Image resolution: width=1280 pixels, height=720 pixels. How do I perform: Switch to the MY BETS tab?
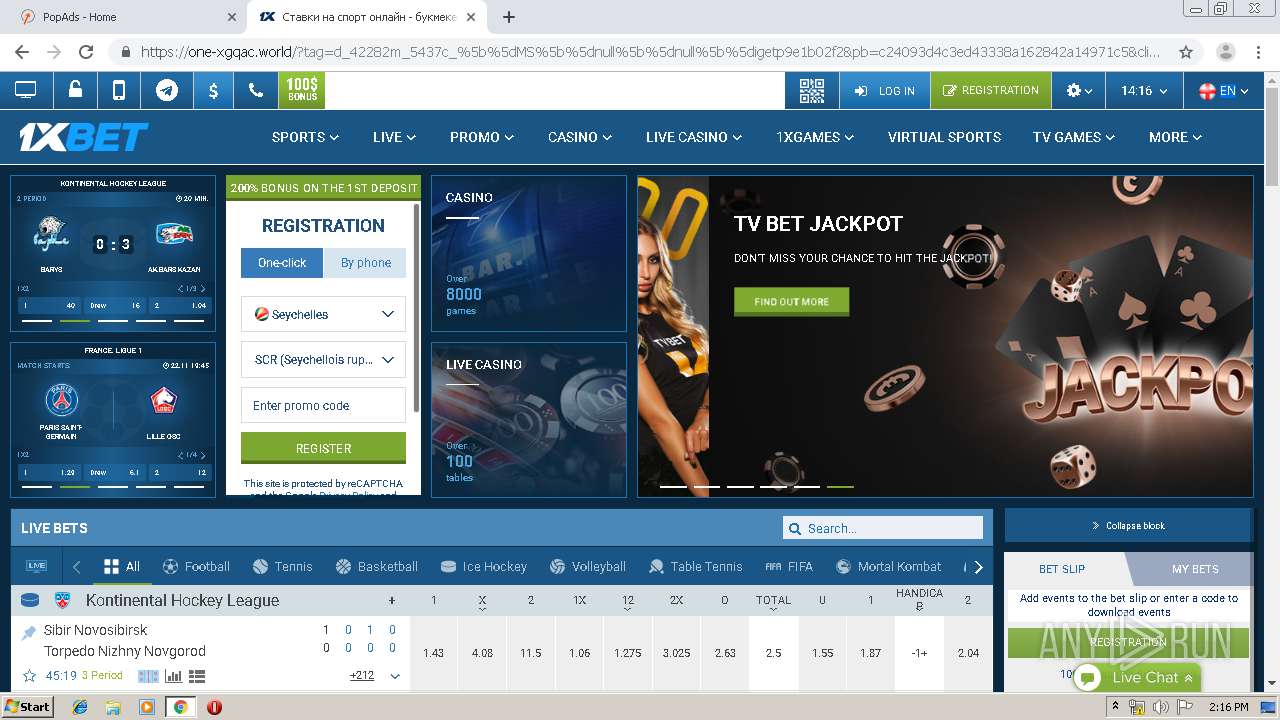1194,569
